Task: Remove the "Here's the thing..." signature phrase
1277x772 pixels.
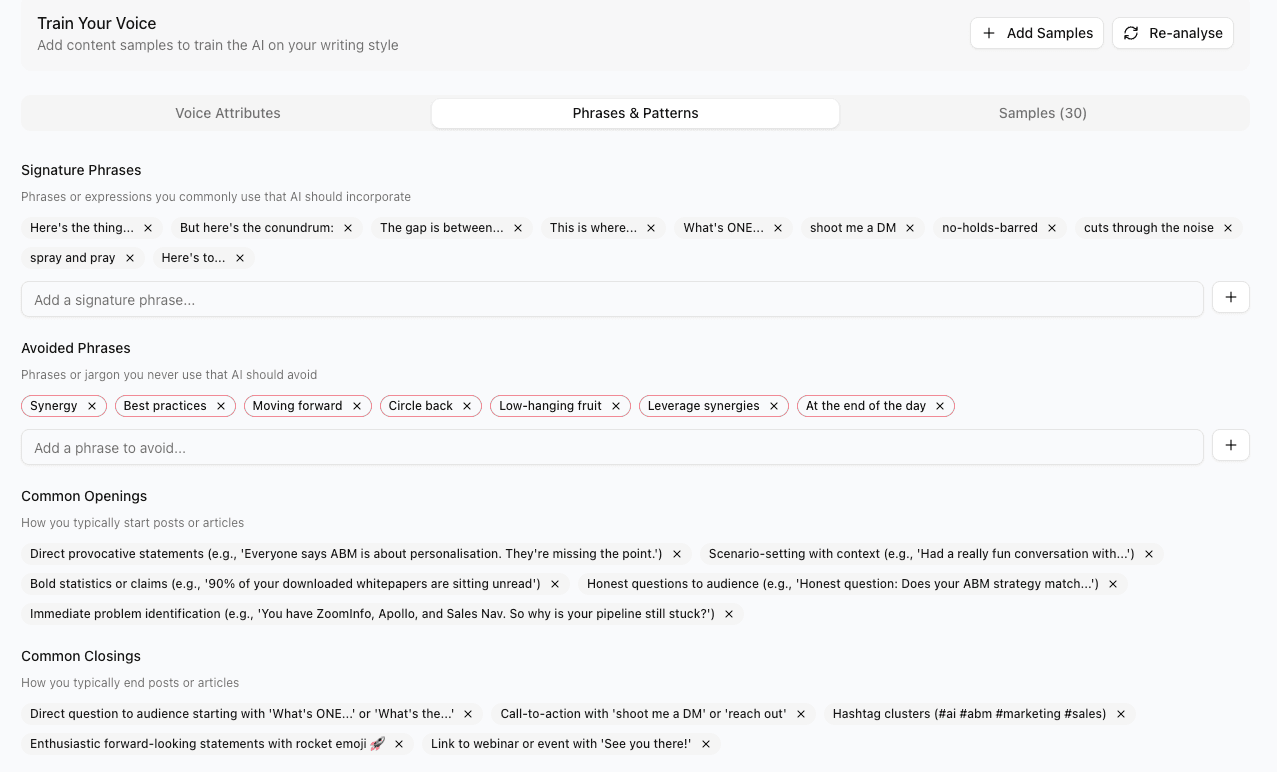Action: click(147, 227)
